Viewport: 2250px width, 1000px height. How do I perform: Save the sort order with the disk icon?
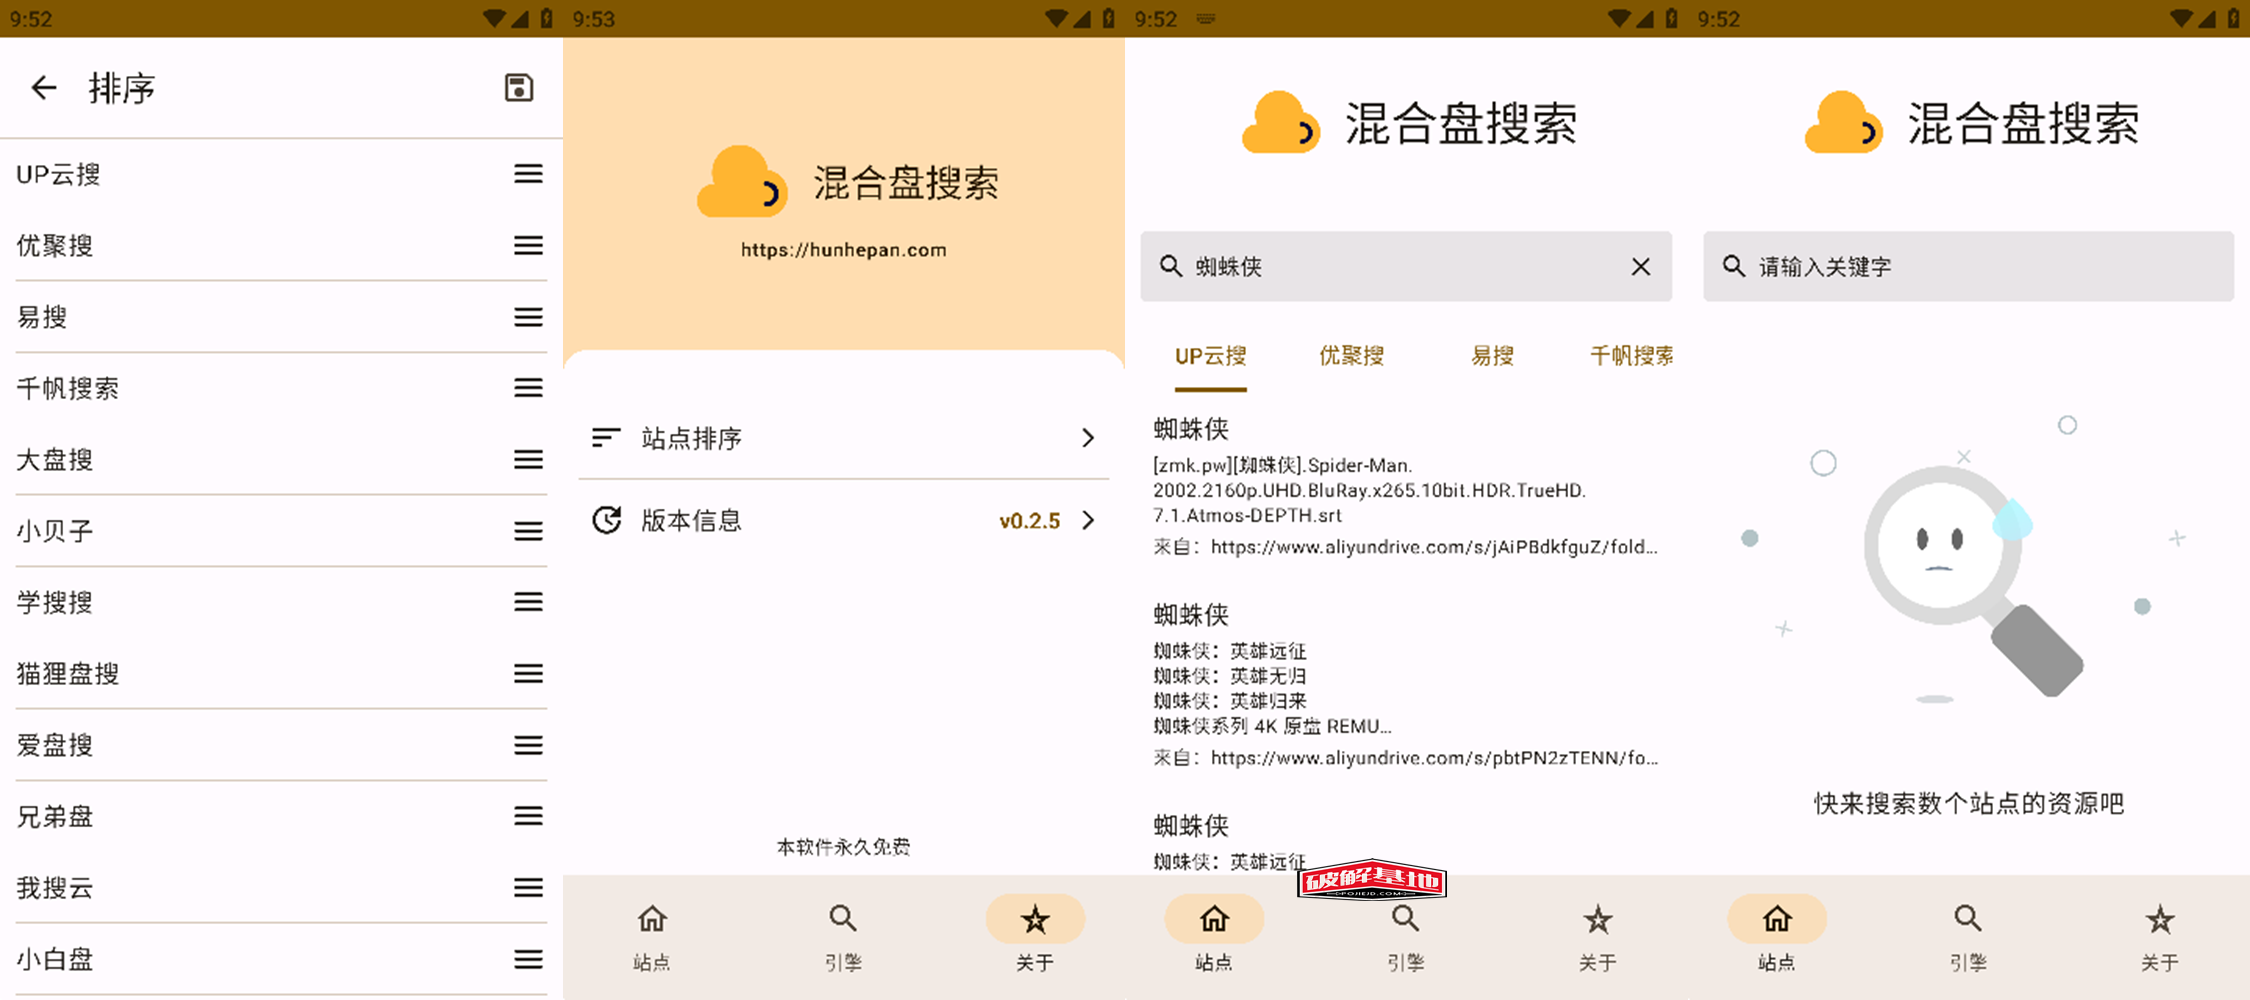[518, 88]
